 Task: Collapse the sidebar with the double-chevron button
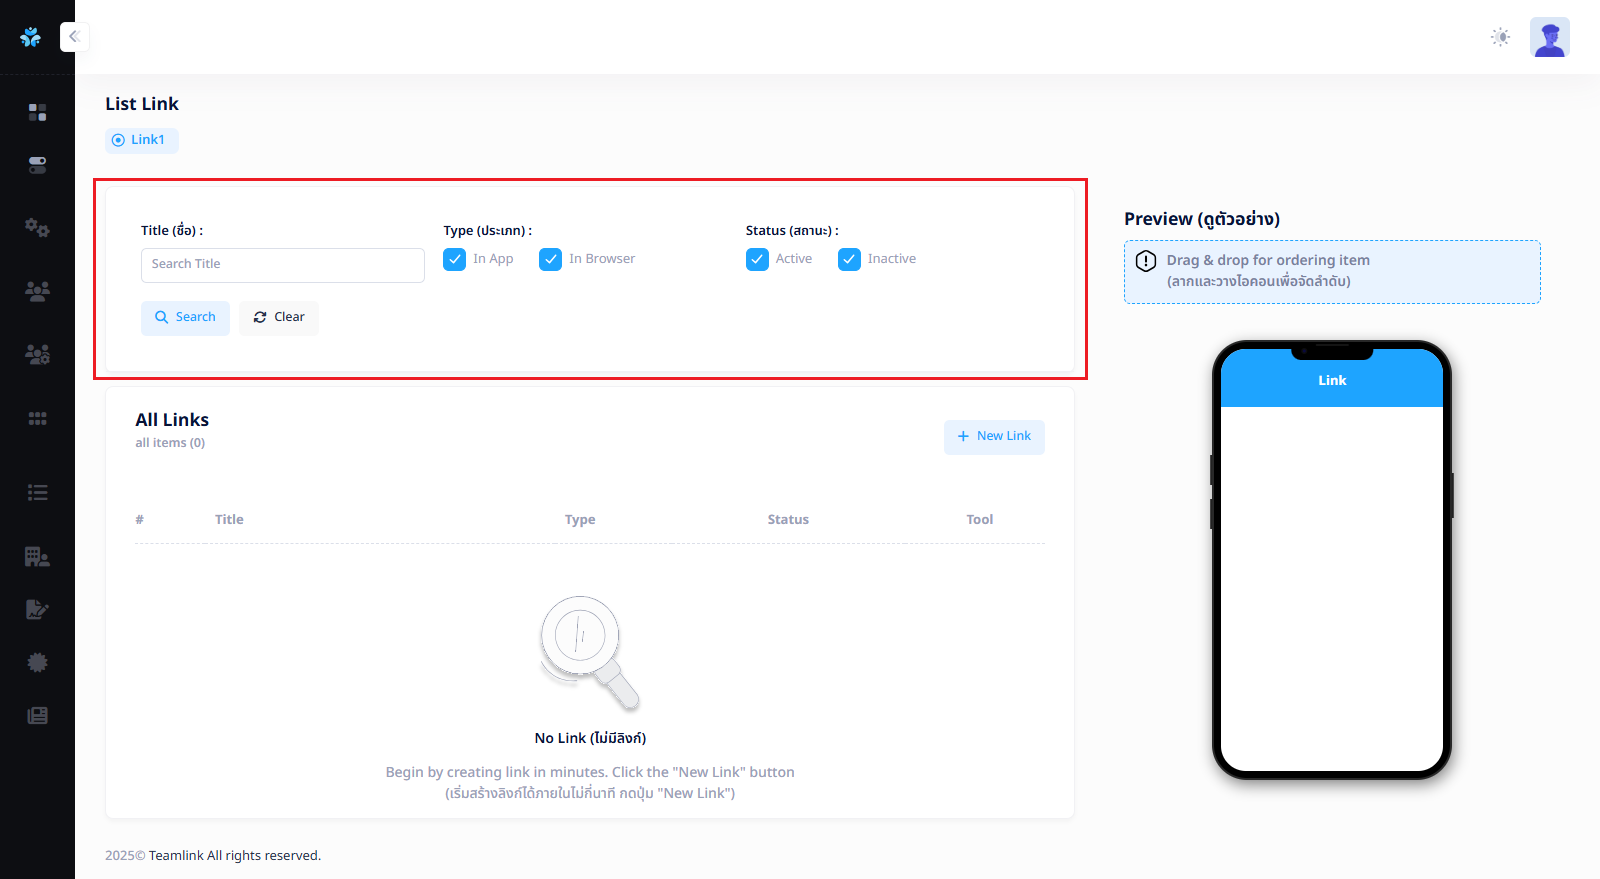pos(74,37)
